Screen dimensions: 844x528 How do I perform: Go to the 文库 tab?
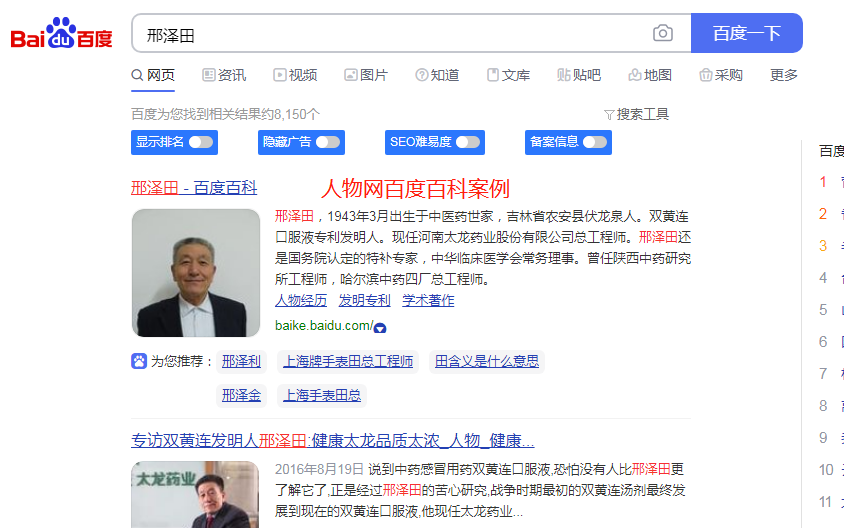[508, 75]
